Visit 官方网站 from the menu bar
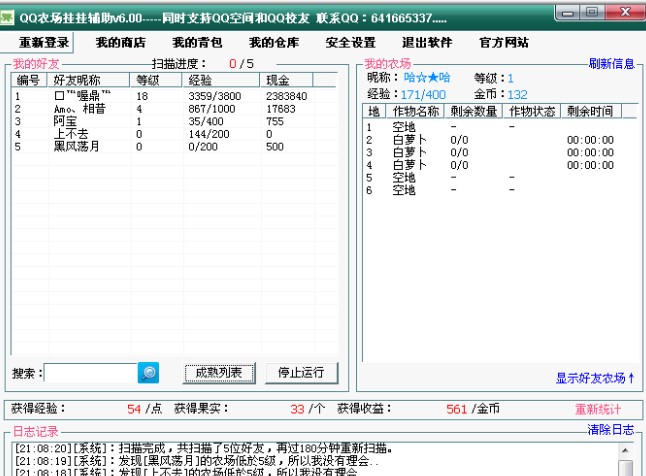Viewport: 646px width, 476px height. [x=504, y=43]
